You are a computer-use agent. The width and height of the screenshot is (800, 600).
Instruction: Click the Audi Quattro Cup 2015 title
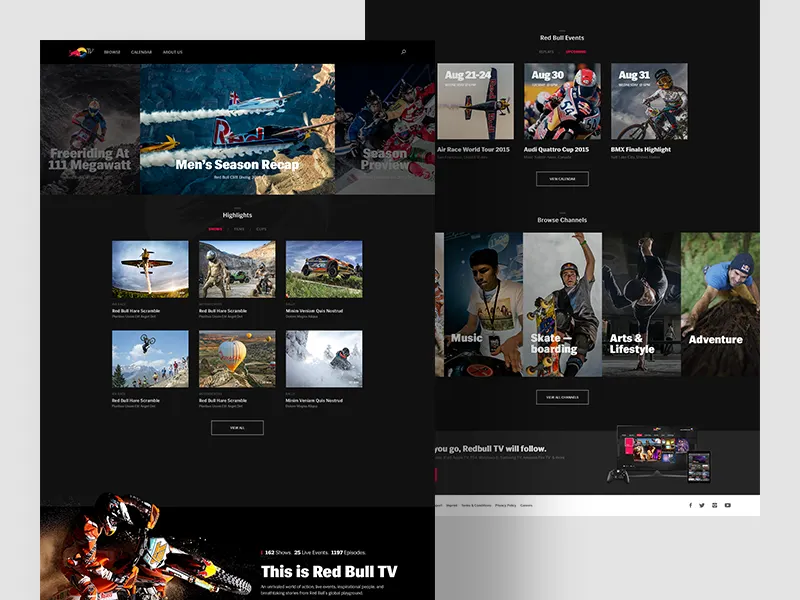pyautogui.click(x=556, y=149)
